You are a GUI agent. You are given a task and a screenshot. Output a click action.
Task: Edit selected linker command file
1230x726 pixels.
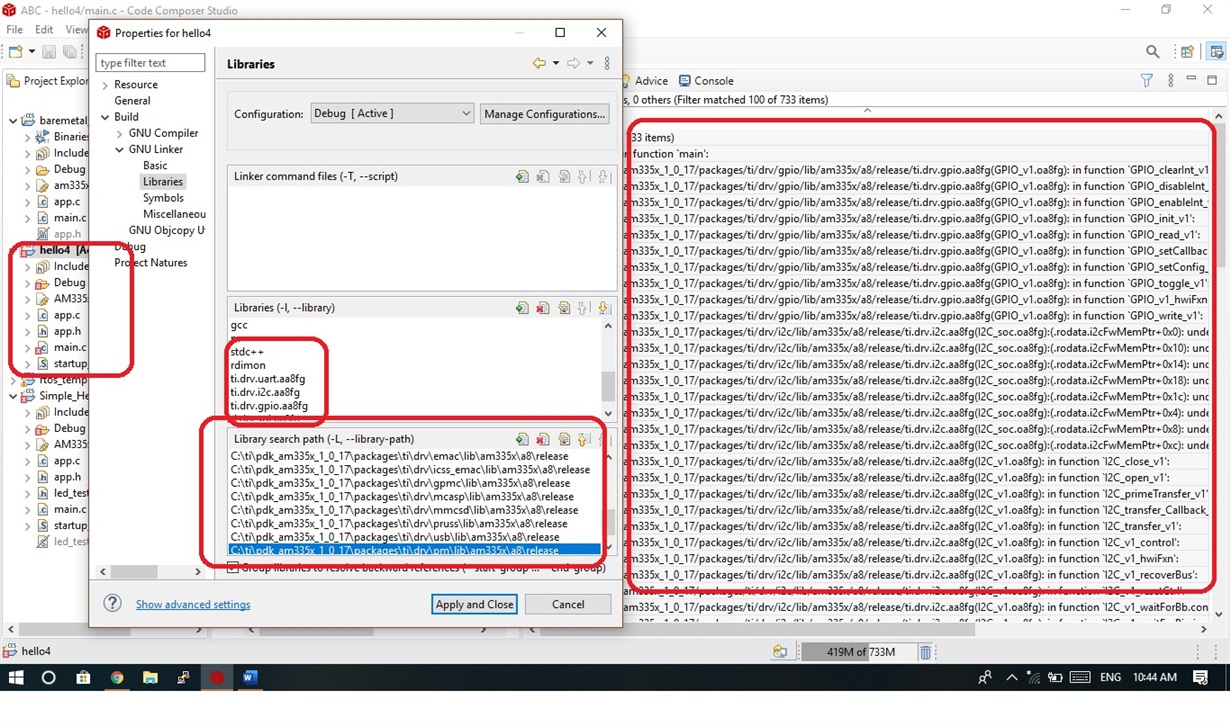tap(564, 177)
